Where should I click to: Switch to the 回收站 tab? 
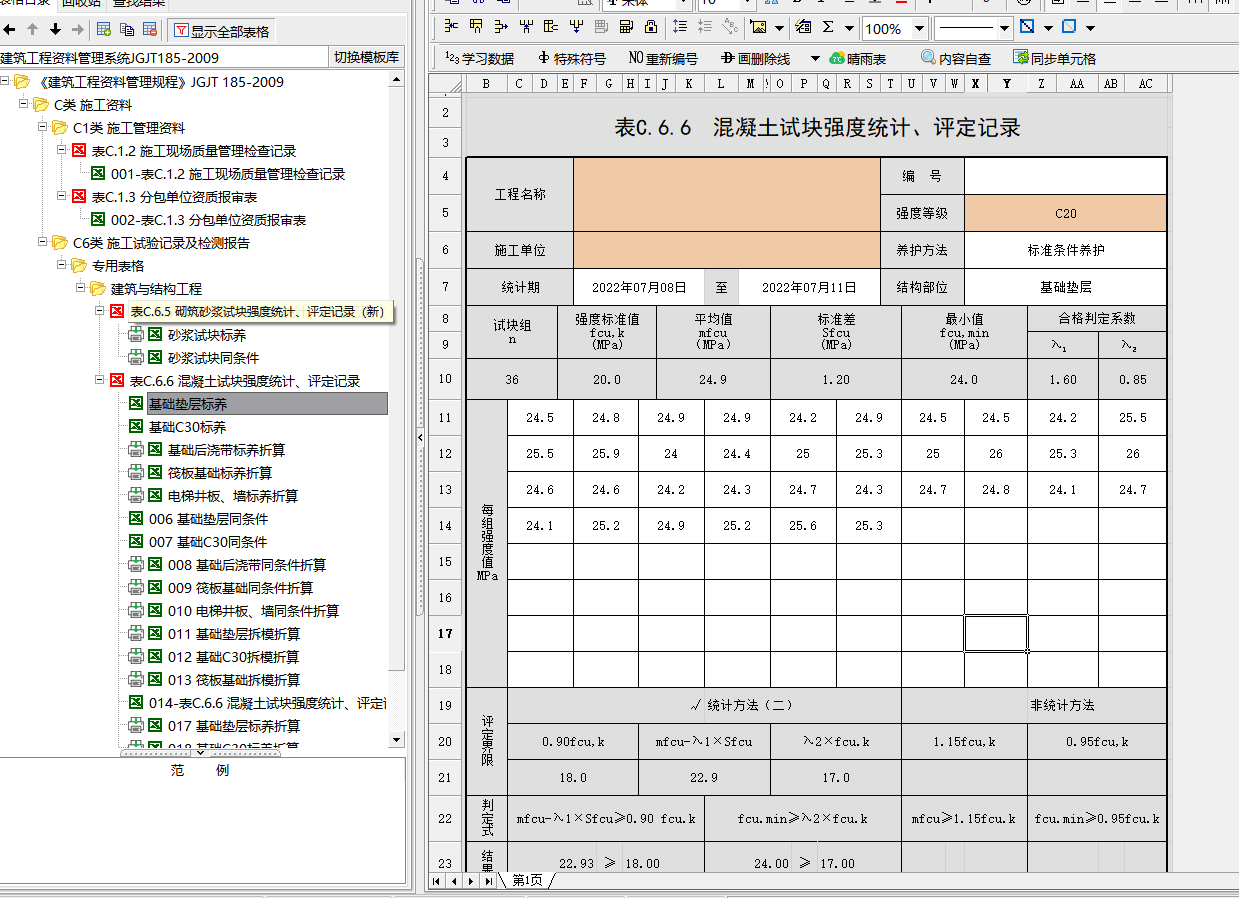[x=81, y=3]
